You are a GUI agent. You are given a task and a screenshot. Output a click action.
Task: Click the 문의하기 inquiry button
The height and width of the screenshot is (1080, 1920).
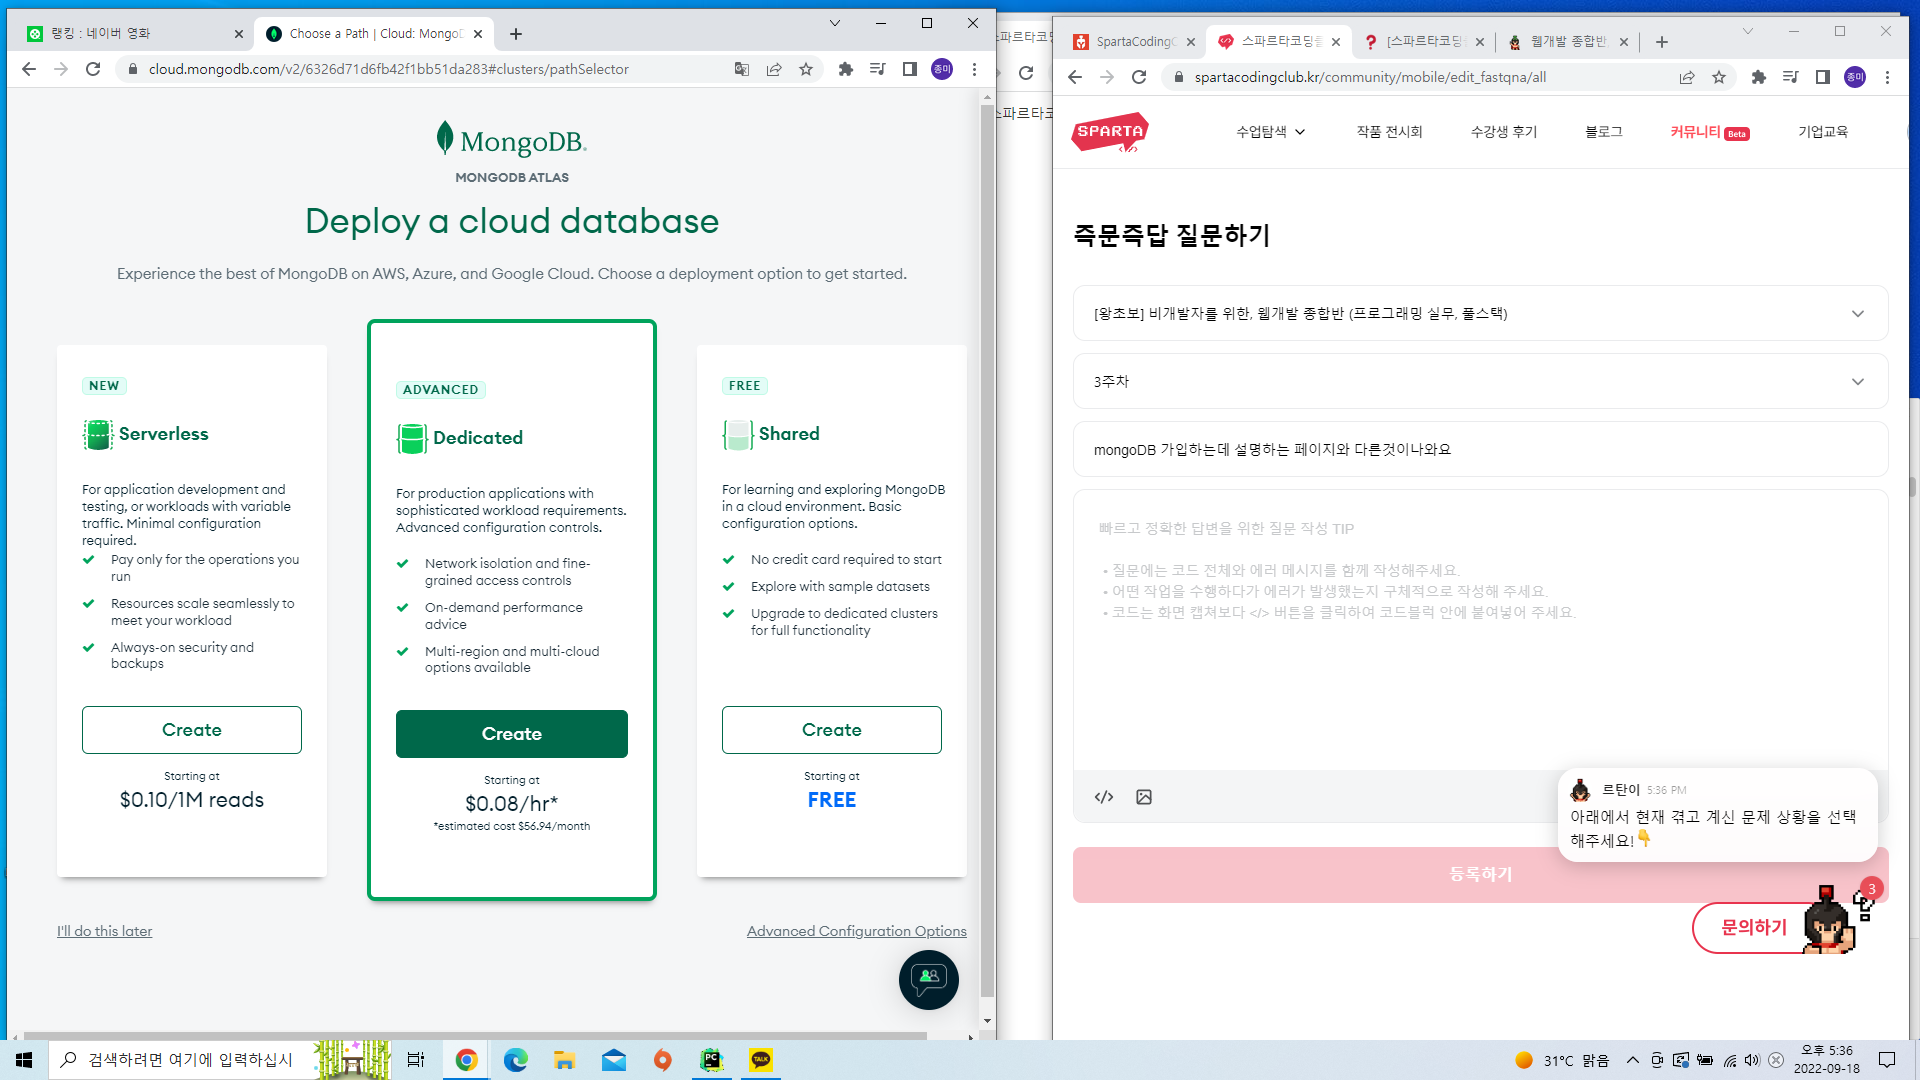[1754, 928]
